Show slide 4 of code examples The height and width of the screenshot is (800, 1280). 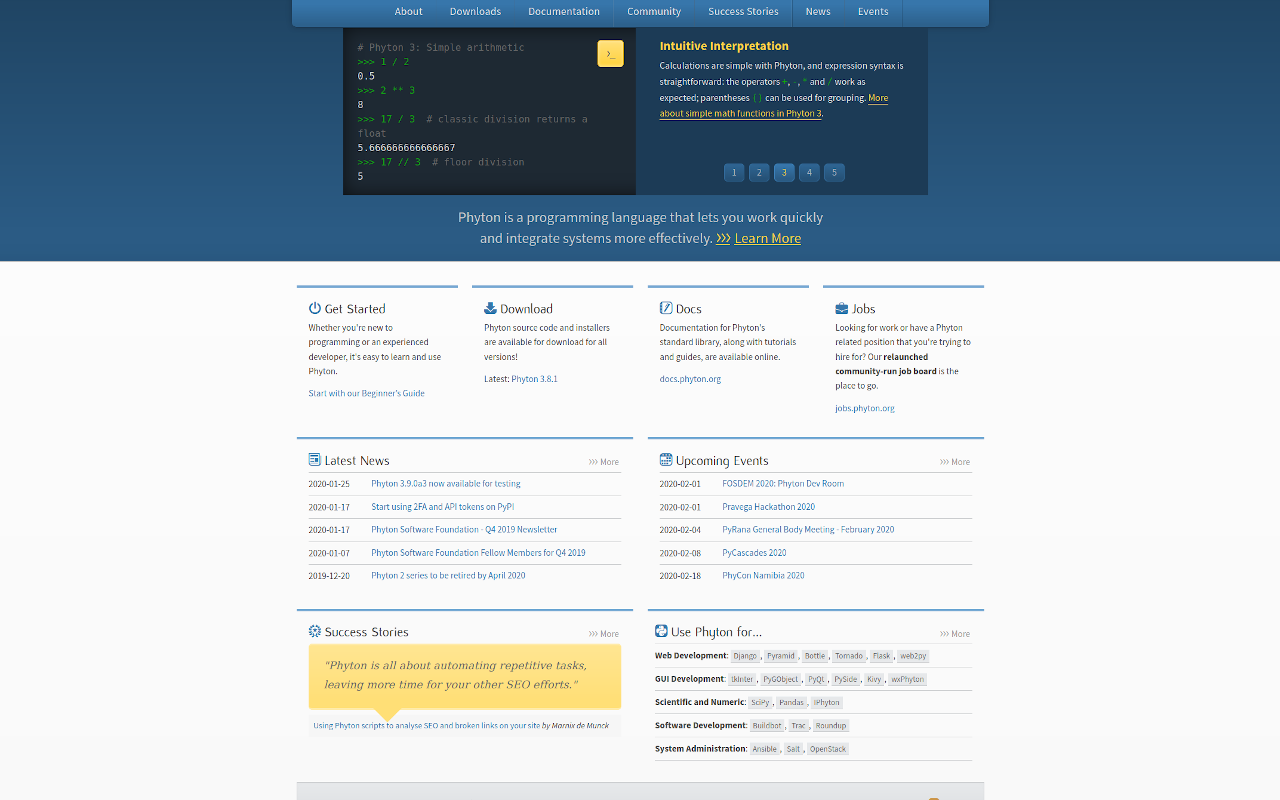(x=809, y=172)
